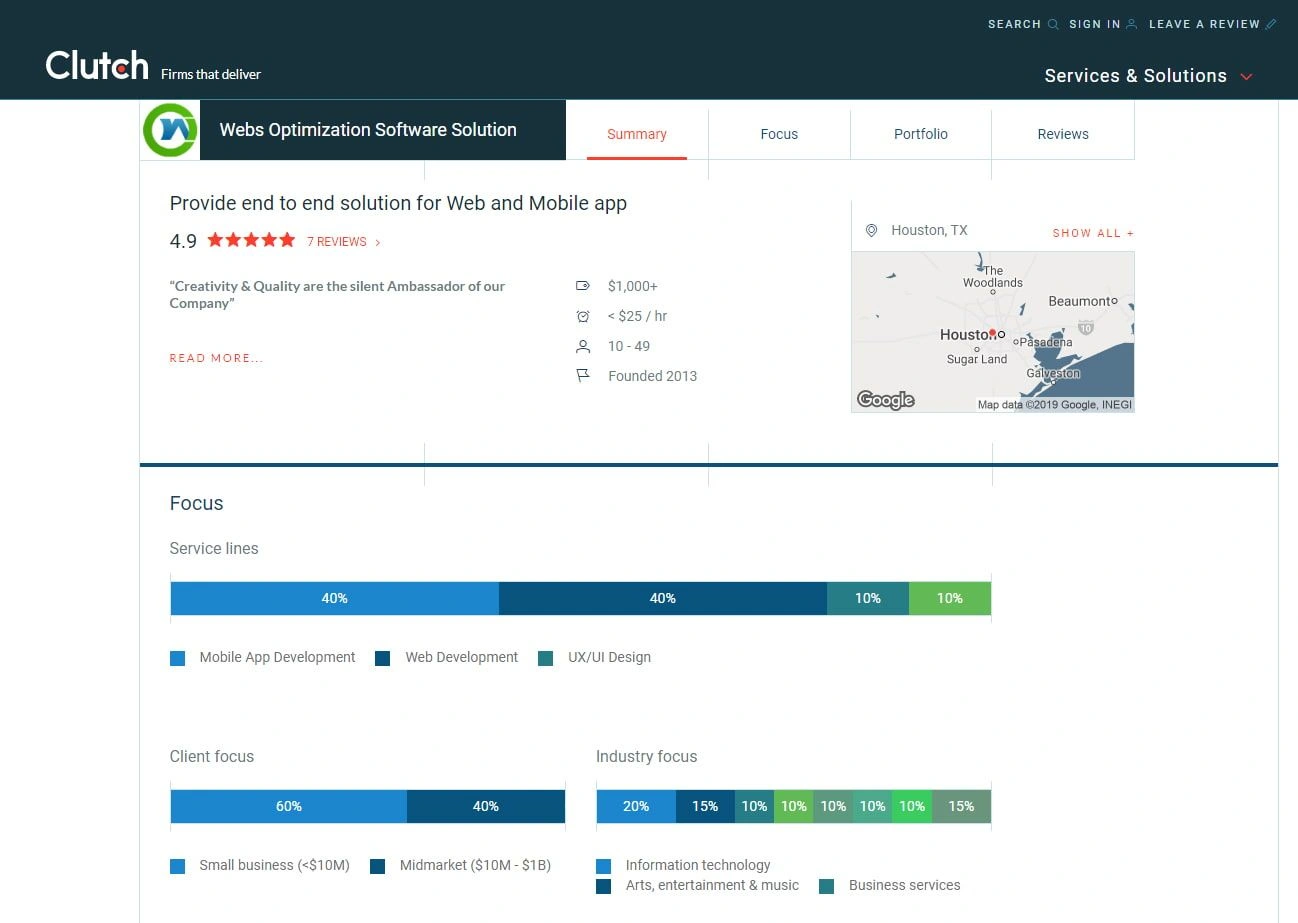This screenshot has height=923, width=1298.
Task: Click the chevron next to 7 REVIEWS
Action: click(x=378, y=242)
